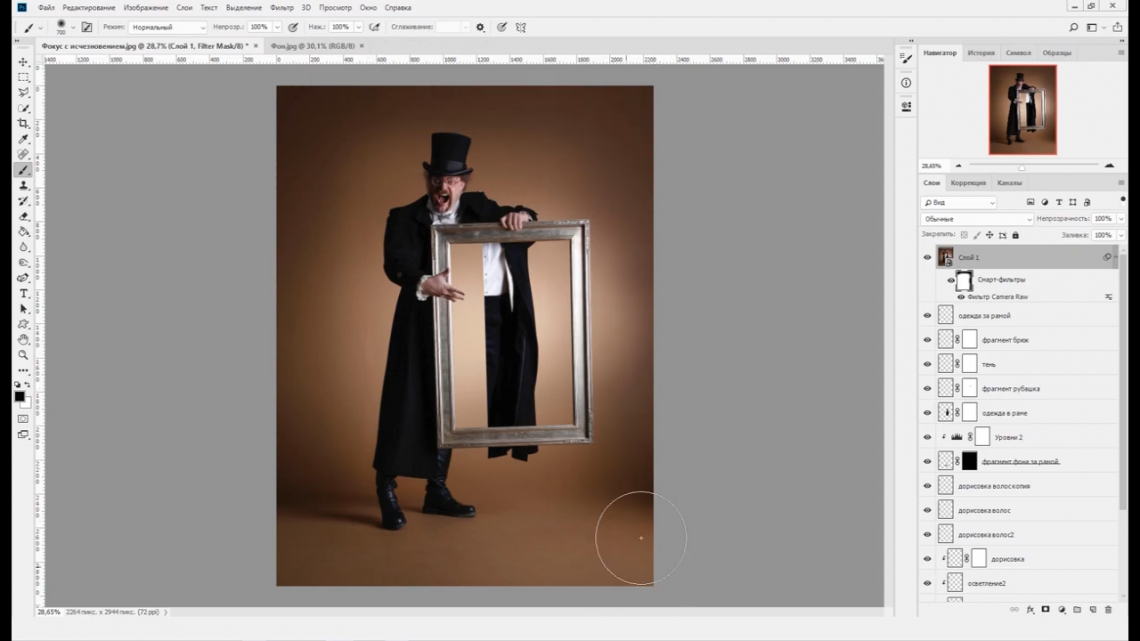Click the lock all icon
This screenshot has height=641, width=1140.
(x=1016, y=235)
